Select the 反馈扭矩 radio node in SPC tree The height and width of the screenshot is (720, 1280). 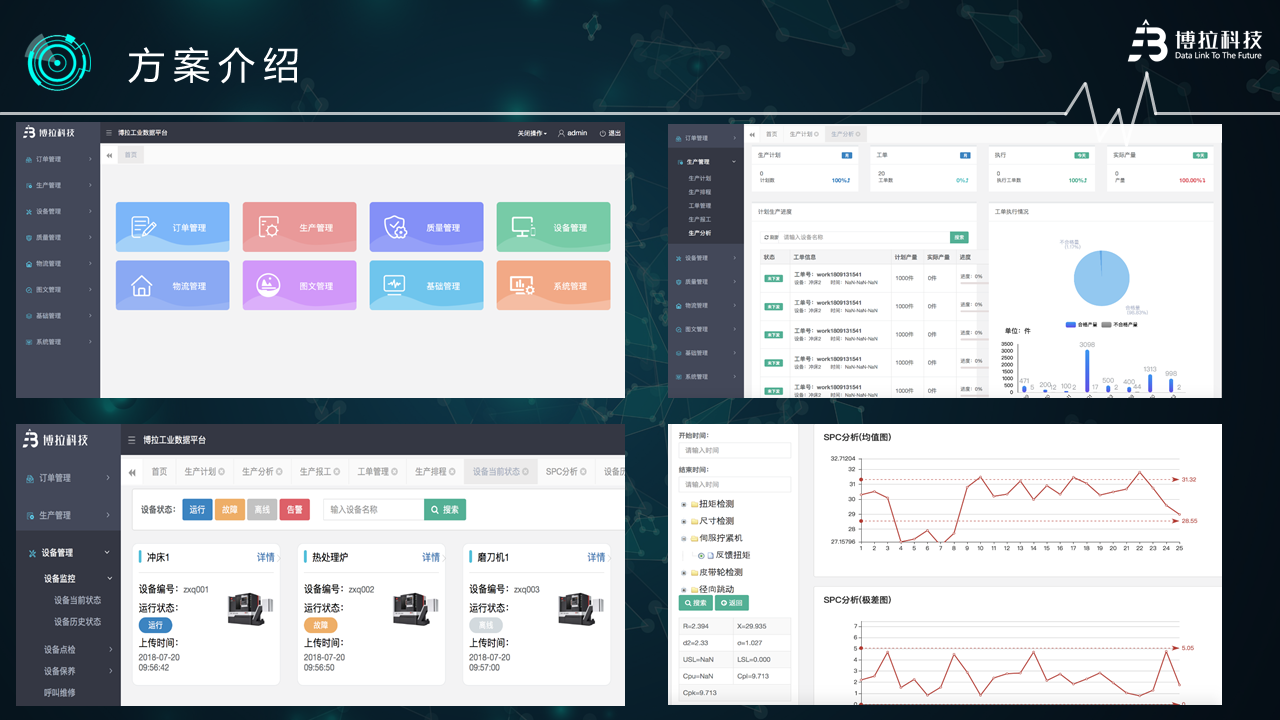[x=701, y=555]
